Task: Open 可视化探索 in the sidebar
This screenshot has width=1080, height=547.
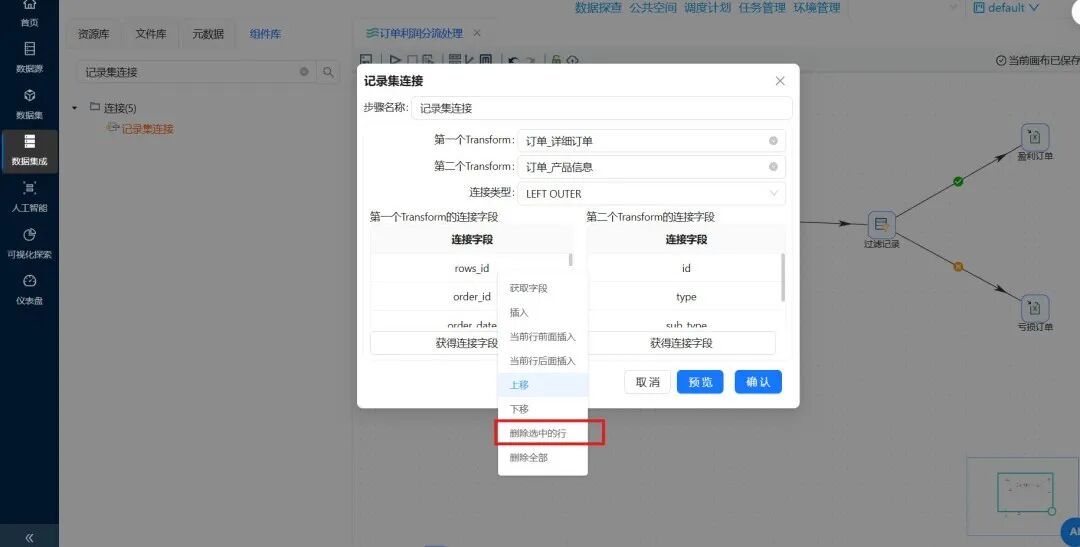Action: [29, 243]
